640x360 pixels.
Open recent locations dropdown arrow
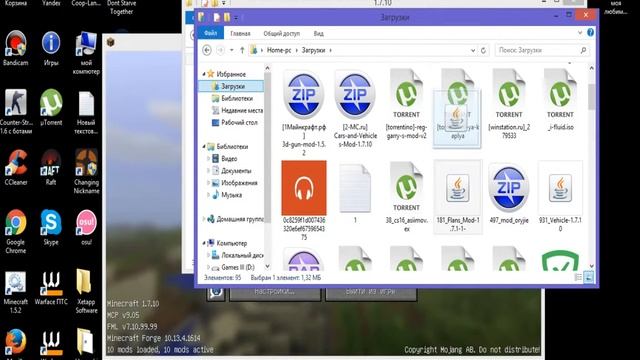[231, 50]
